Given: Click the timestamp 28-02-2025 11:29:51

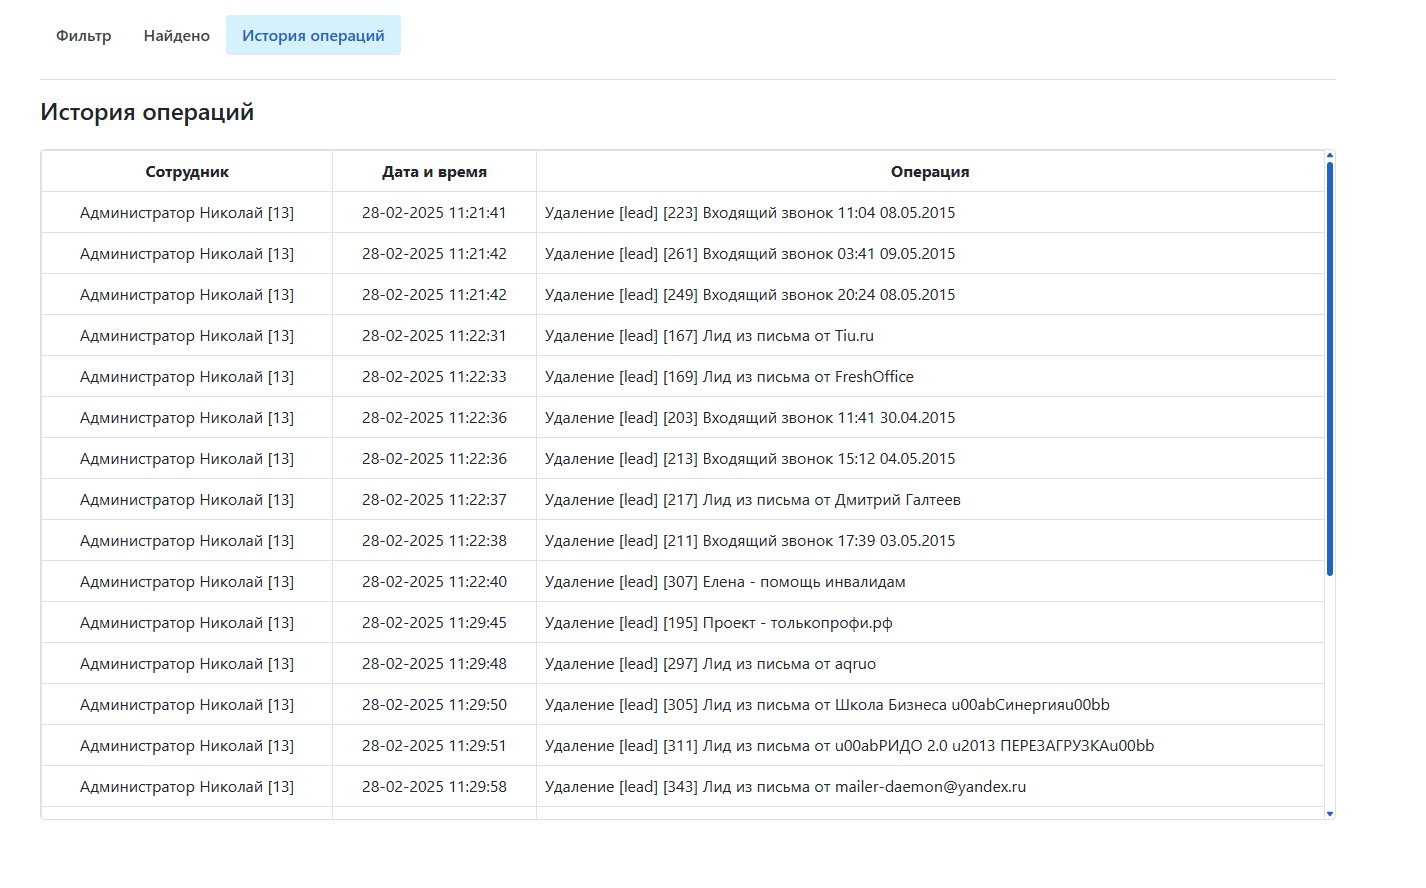Looking at the screenshot, I should pos(434,746).
